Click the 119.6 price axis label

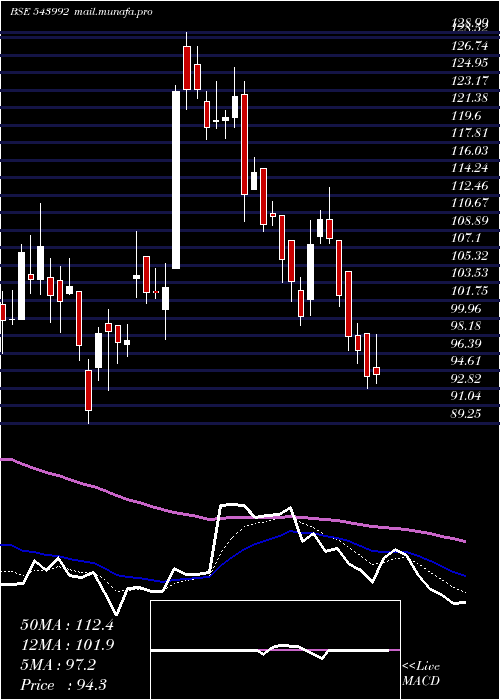click(467, 116)
